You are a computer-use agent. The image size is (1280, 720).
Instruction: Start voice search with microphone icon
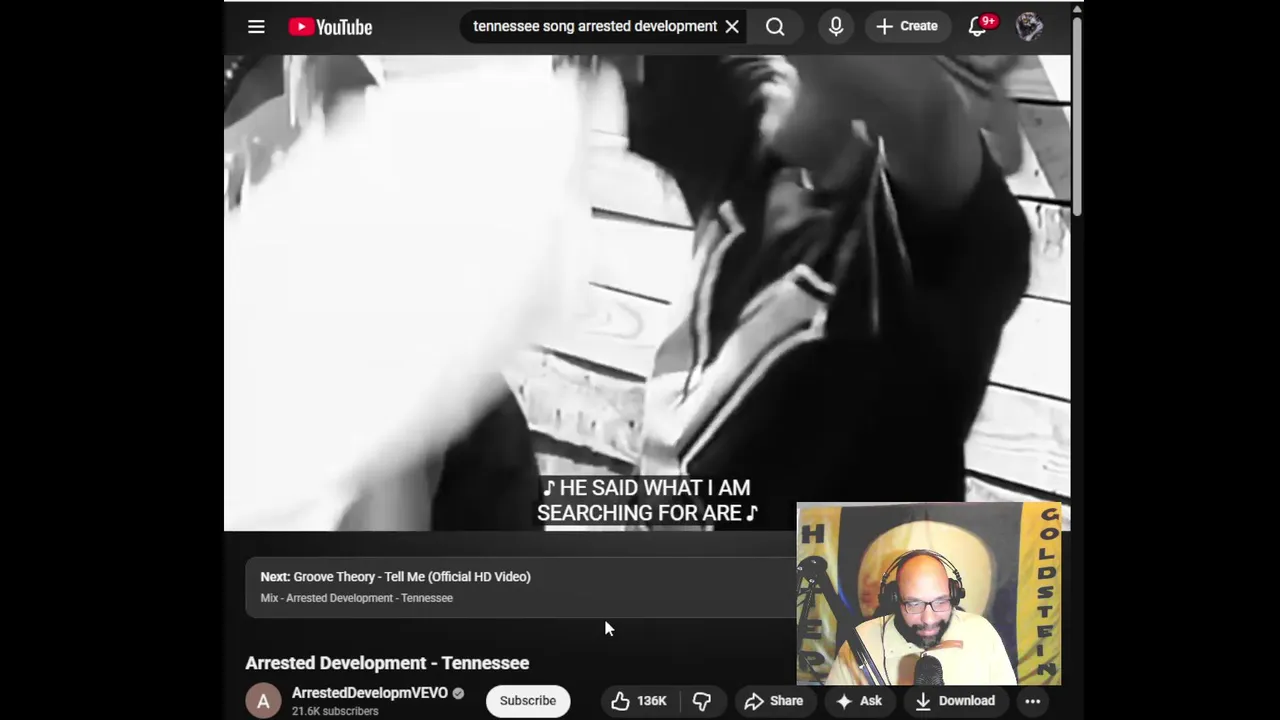836,27
